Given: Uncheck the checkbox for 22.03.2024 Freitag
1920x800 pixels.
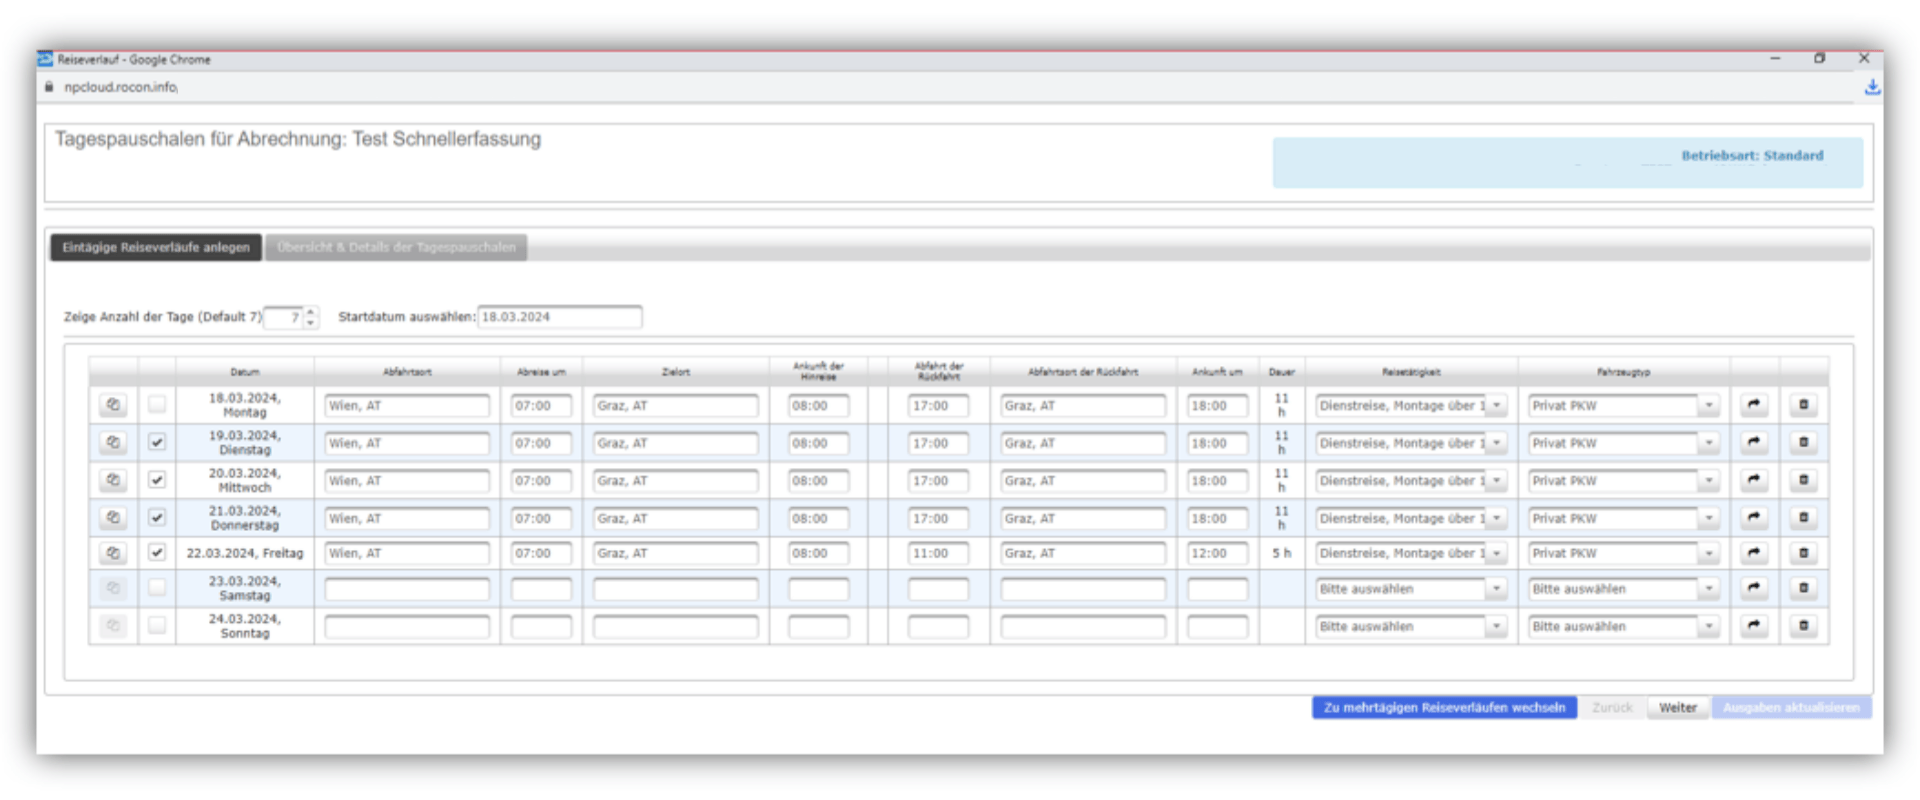Looking at the screenshot, I should click(157, 552).
